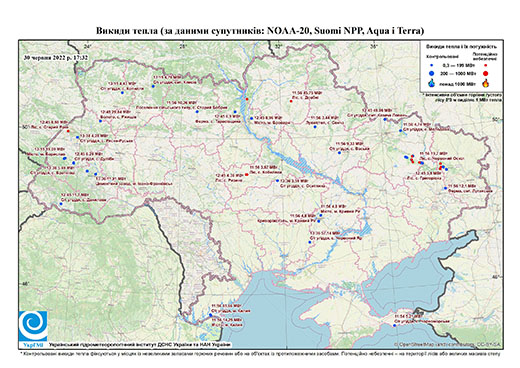This screenshot has height=368, width=520.
Task: Select the blue marker at Борислав
Action: [x=65, y=158]
